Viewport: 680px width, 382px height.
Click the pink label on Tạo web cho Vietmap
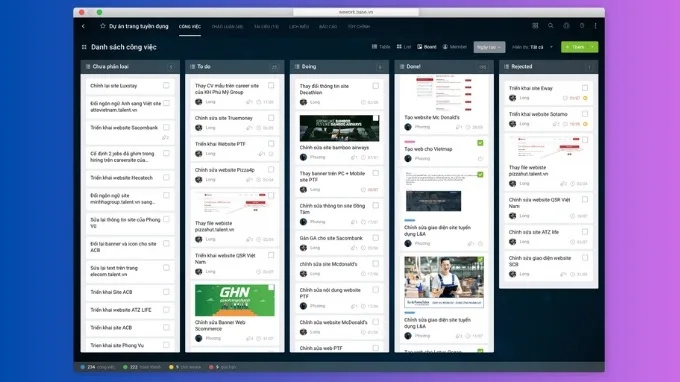410,141
